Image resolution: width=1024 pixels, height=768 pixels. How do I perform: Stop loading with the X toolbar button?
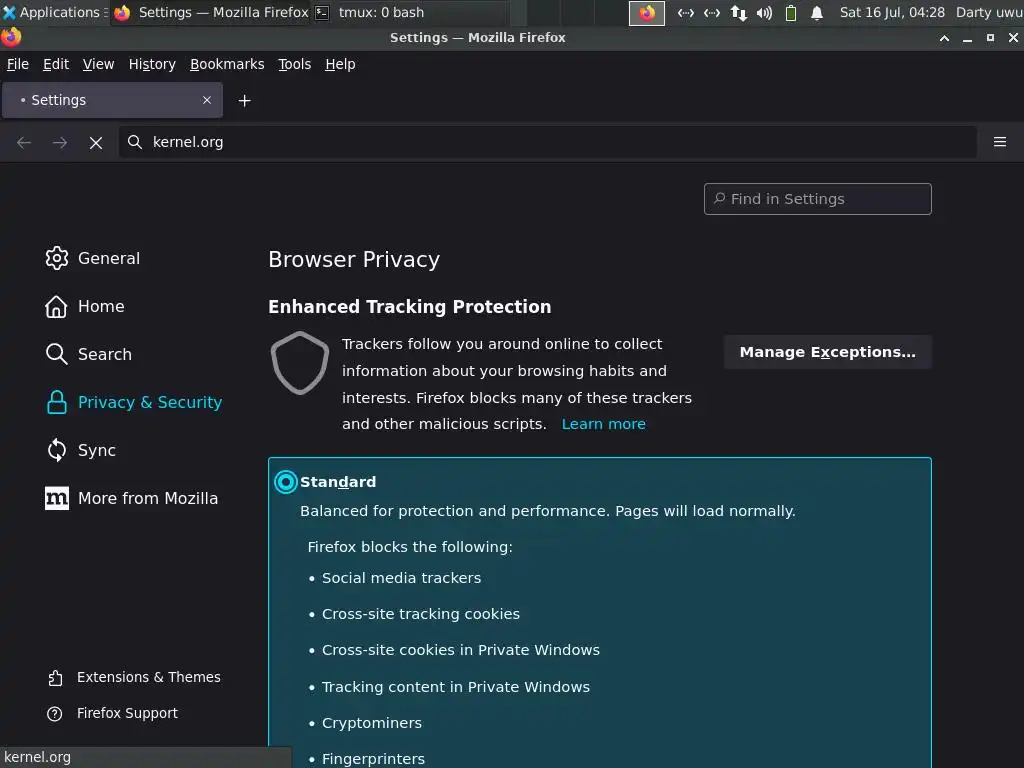click(x=96, y=142)
